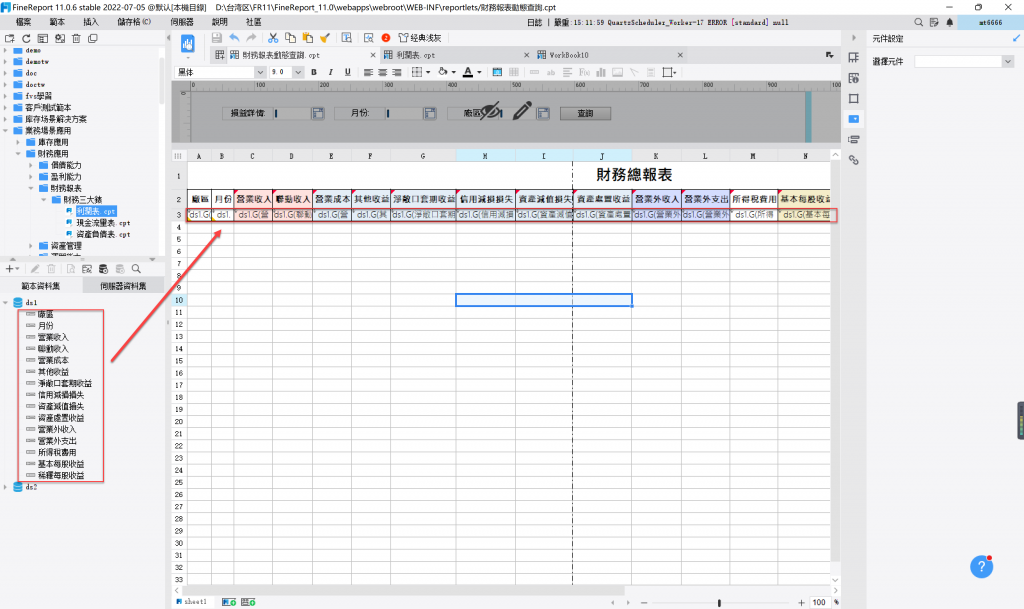Click the 營業收入 field under ds1
The height and width of the screenshot is (609, 1024).
pyautogui.click(x=53, y=337)
